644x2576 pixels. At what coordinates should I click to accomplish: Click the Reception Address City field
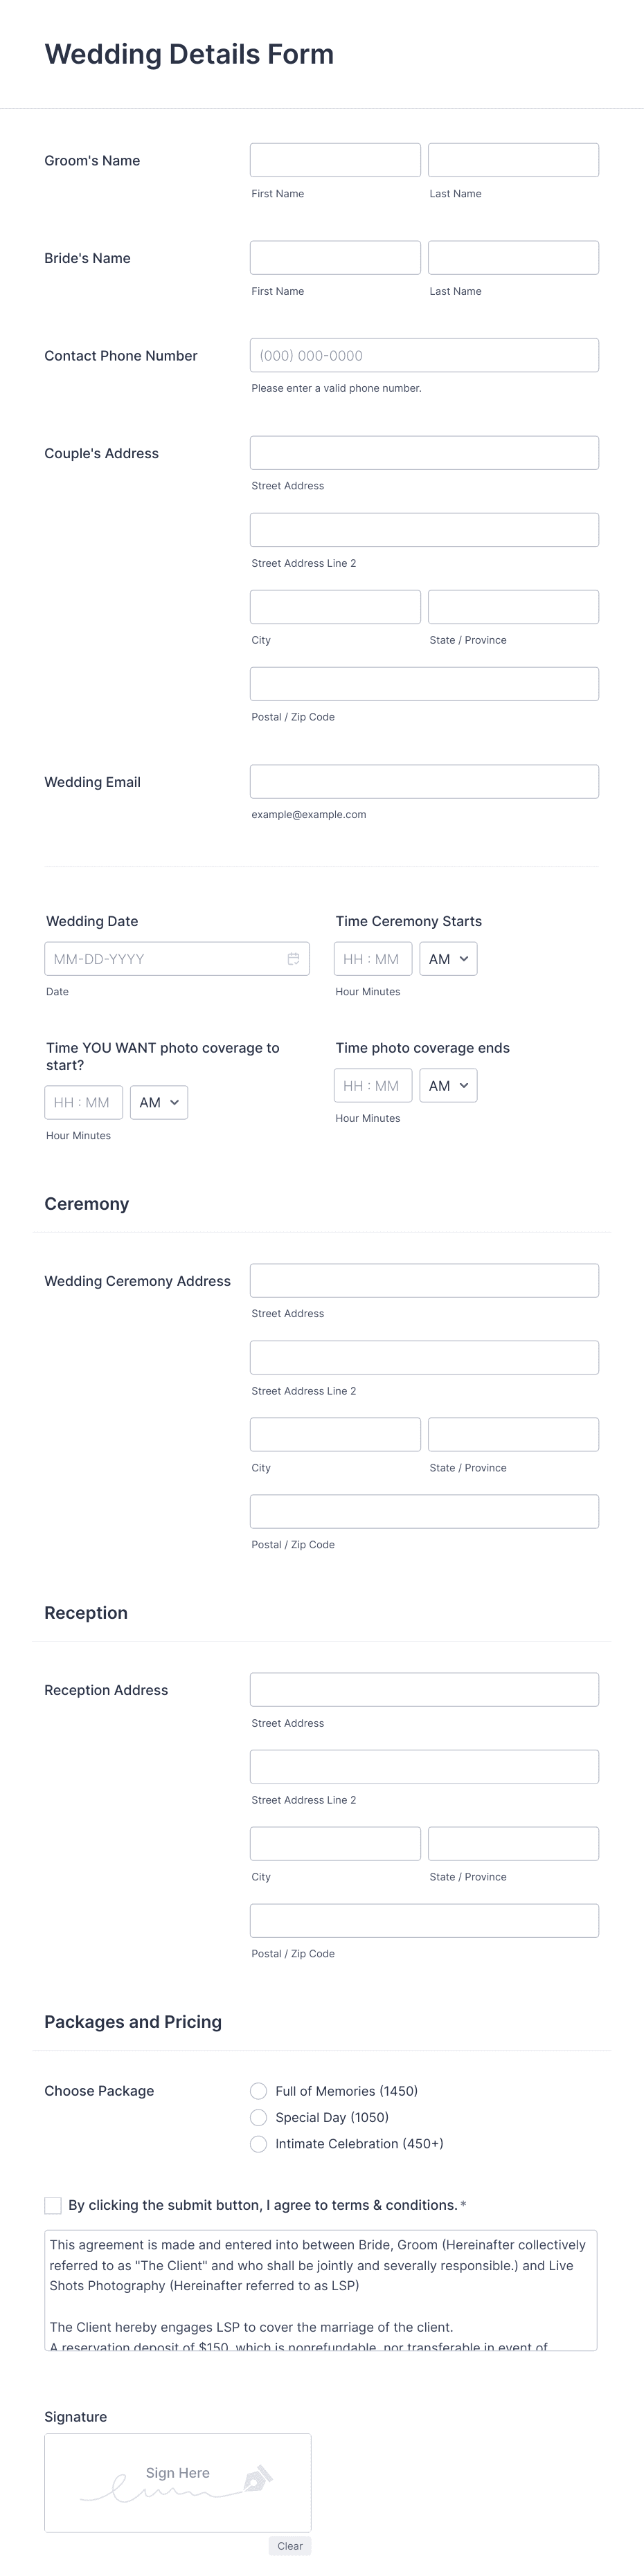pyautogui.click(x=335, y=1842)
